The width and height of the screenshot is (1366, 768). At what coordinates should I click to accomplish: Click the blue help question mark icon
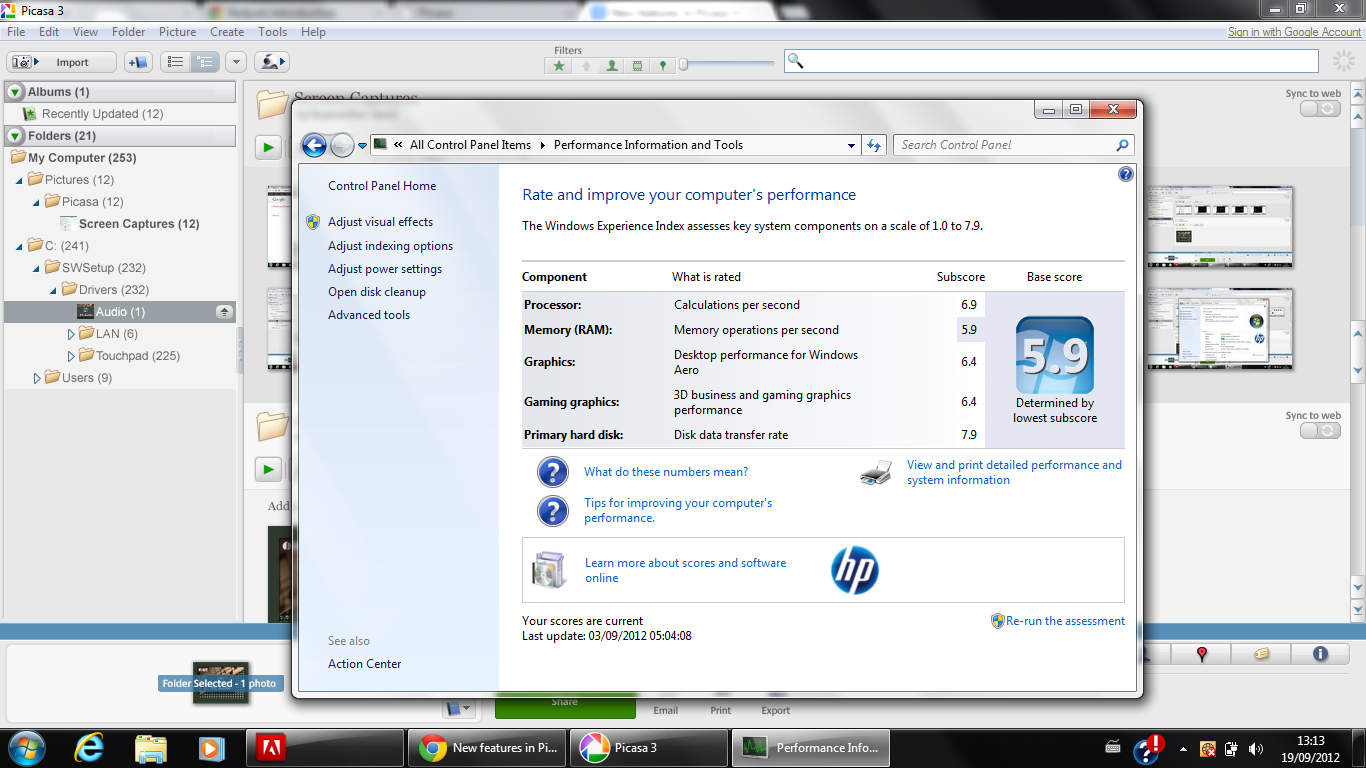pyautogui.click(x=1126, y=174)
